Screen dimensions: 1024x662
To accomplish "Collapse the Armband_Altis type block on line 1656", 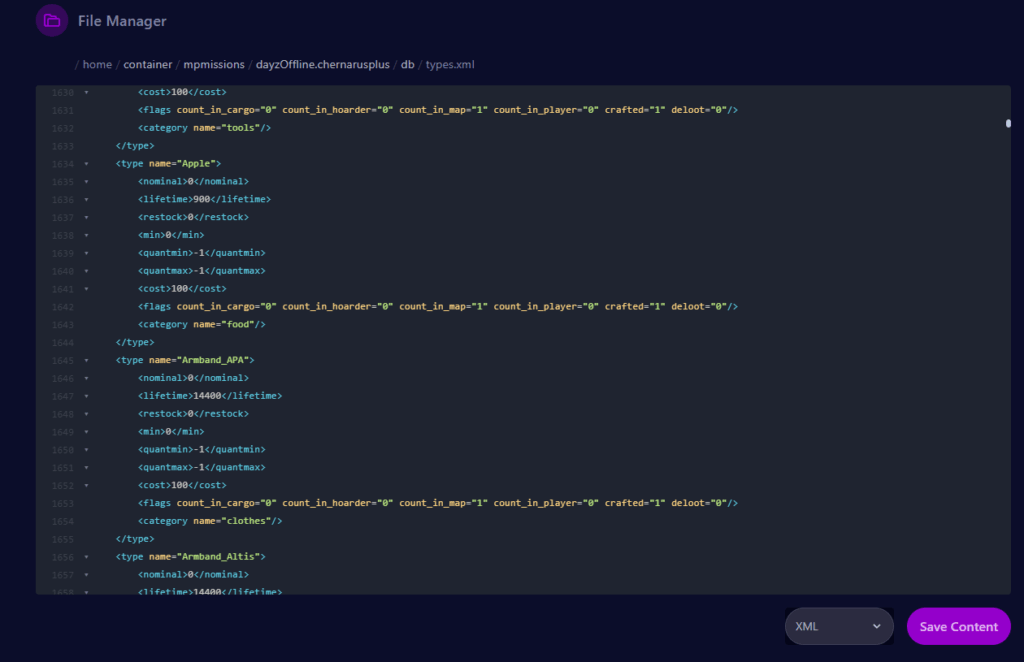I will [85, 556].
